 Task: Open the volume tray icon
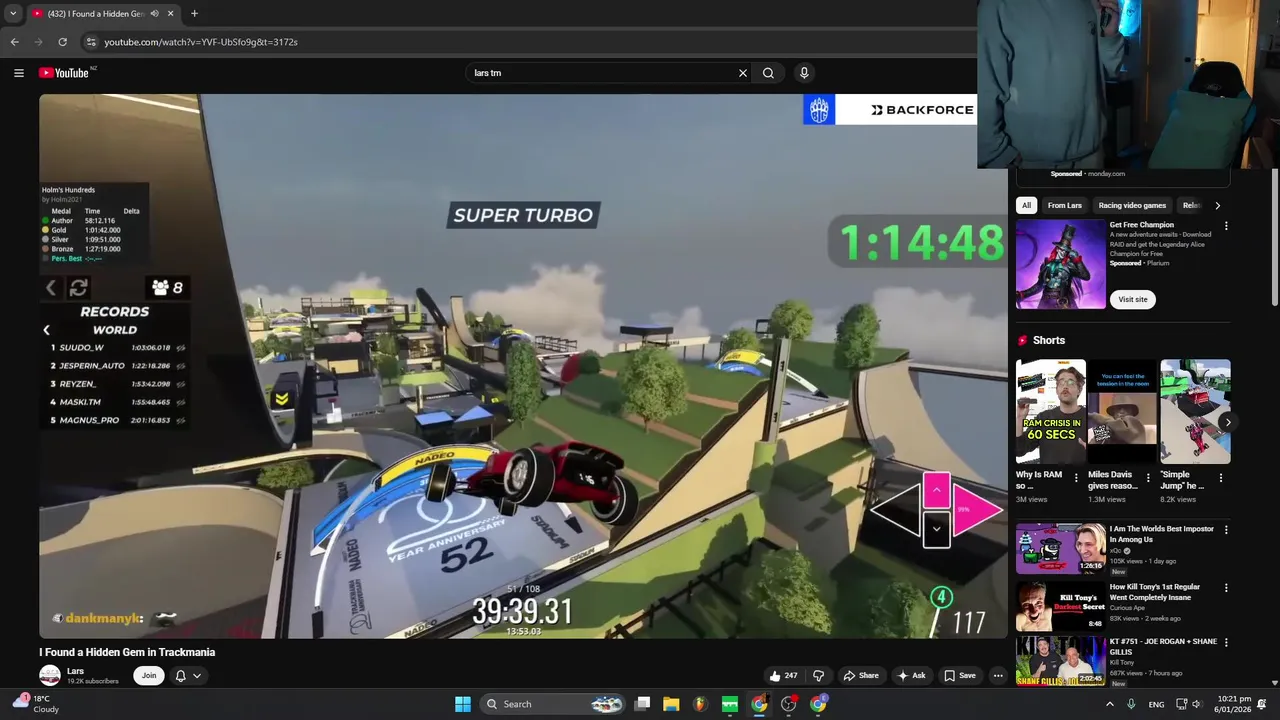click(1196, 704)
